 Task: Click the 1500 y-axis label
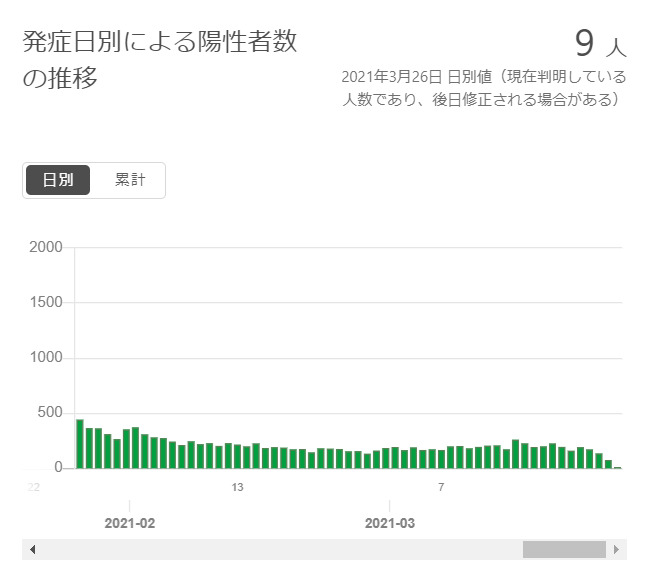(x=46, y=303)
